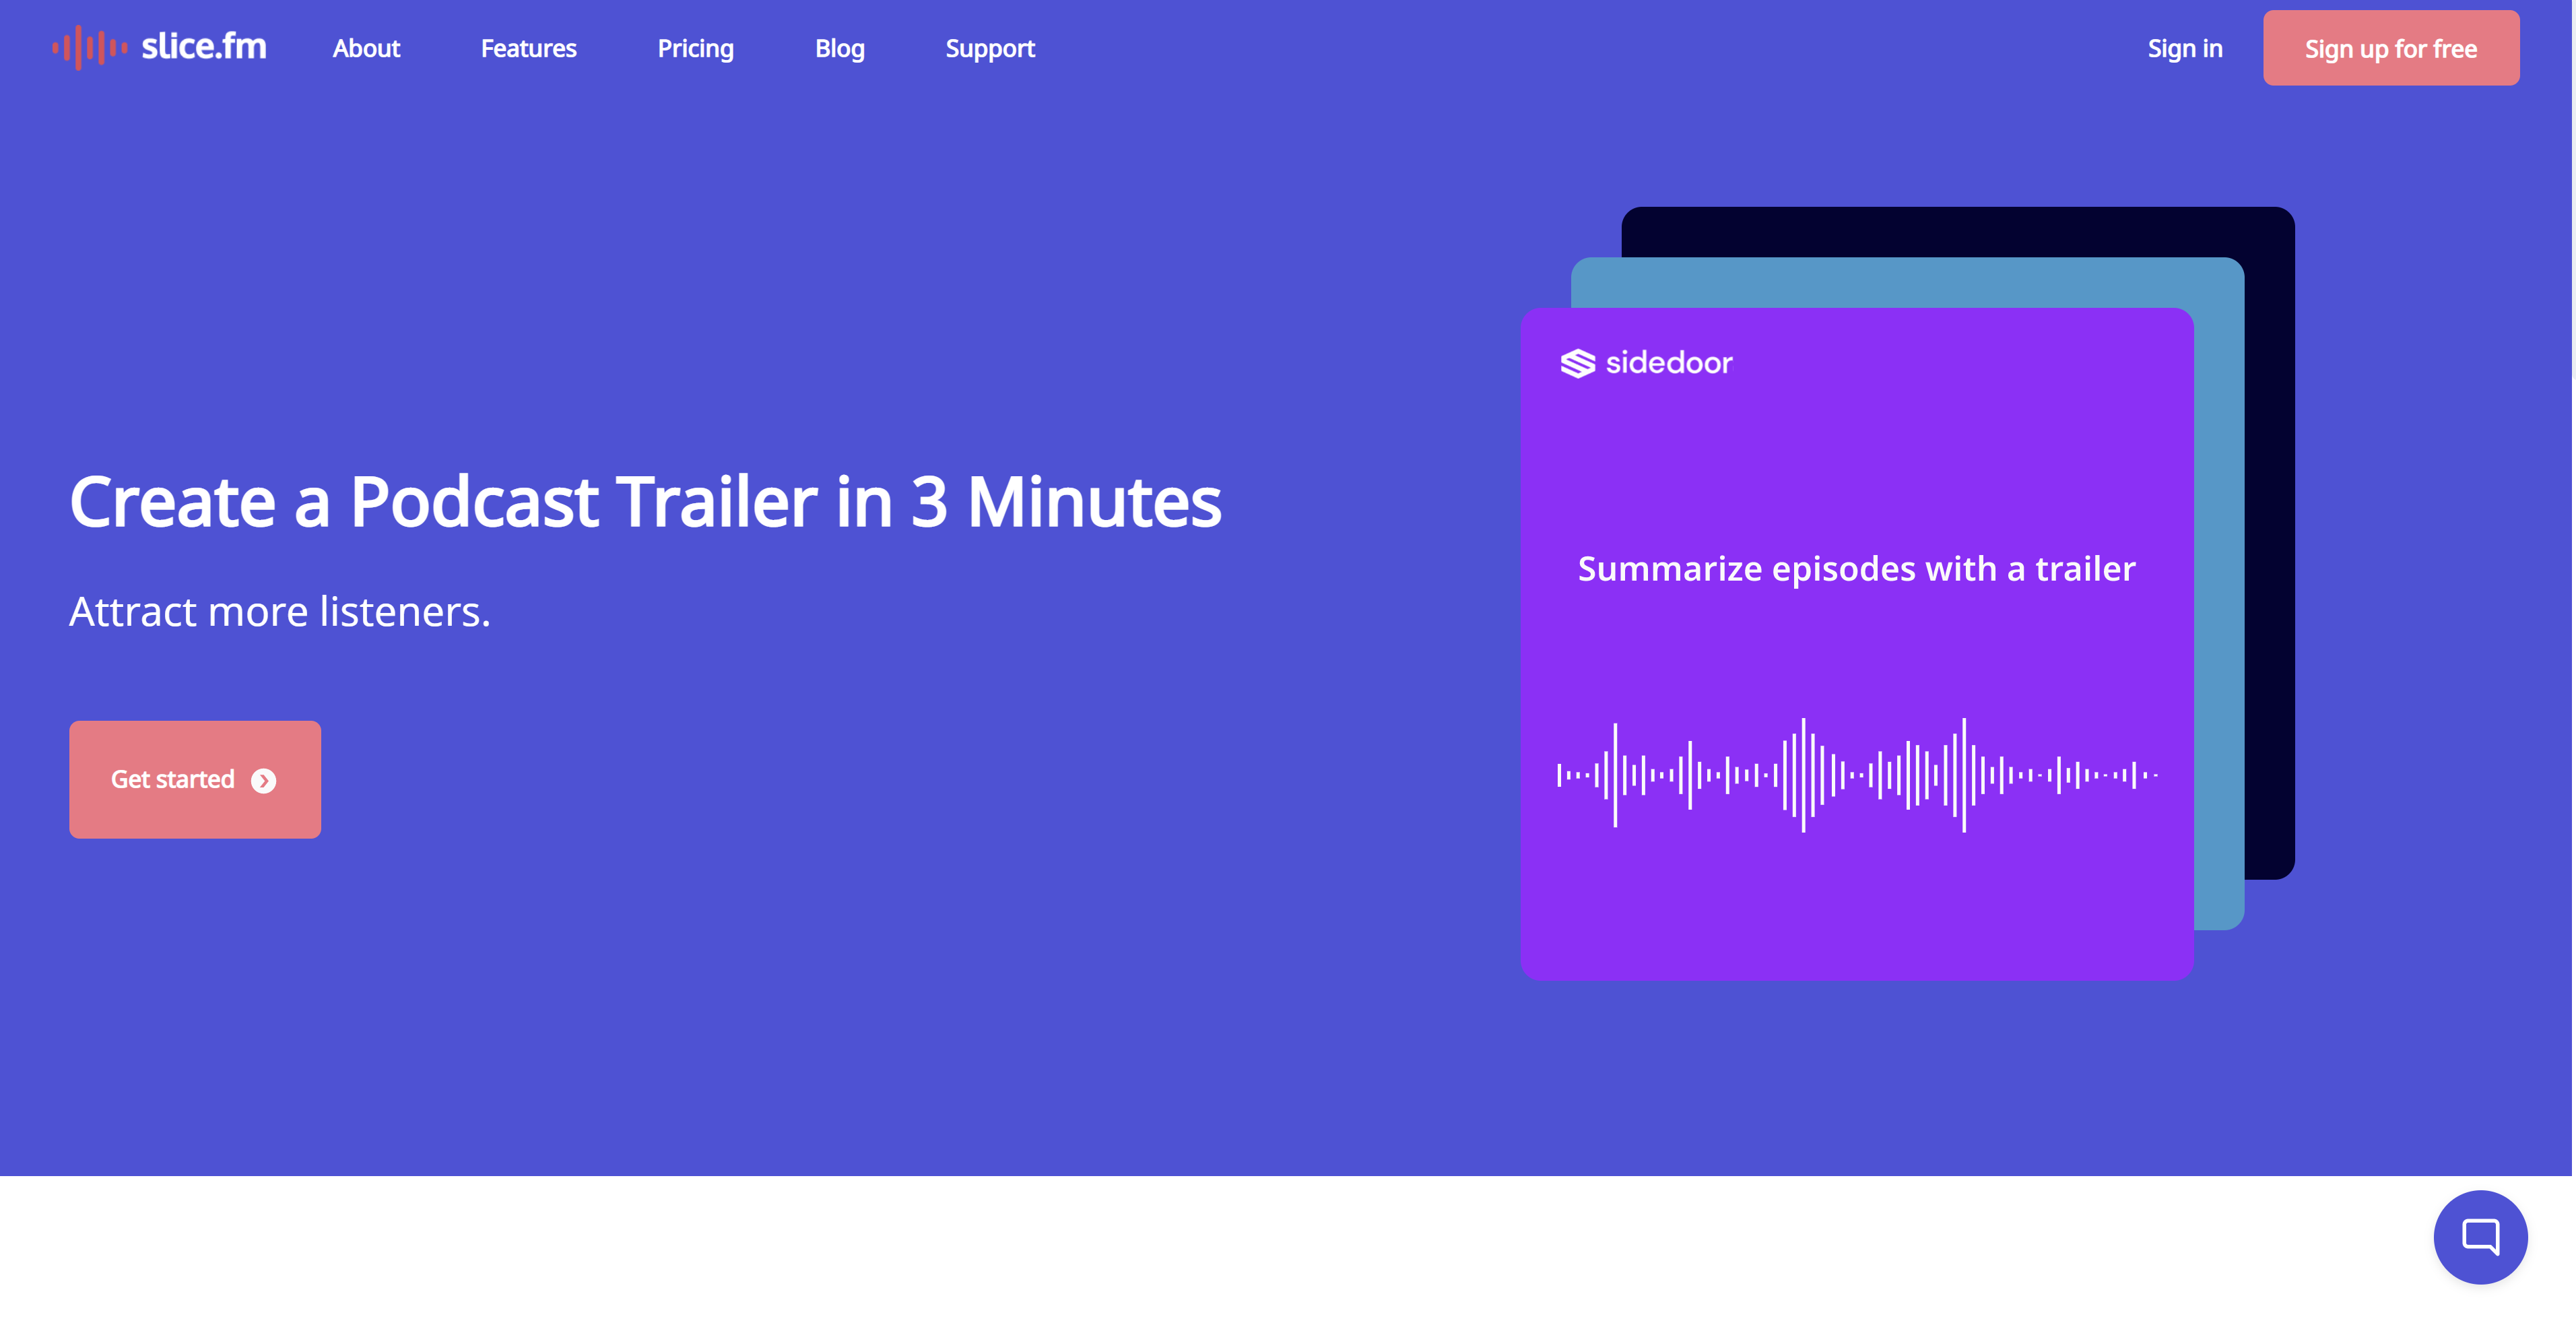Open the Blog link
This screenshot has height=1327, width=2576.
pyautogui.click(x=839, y=48)
